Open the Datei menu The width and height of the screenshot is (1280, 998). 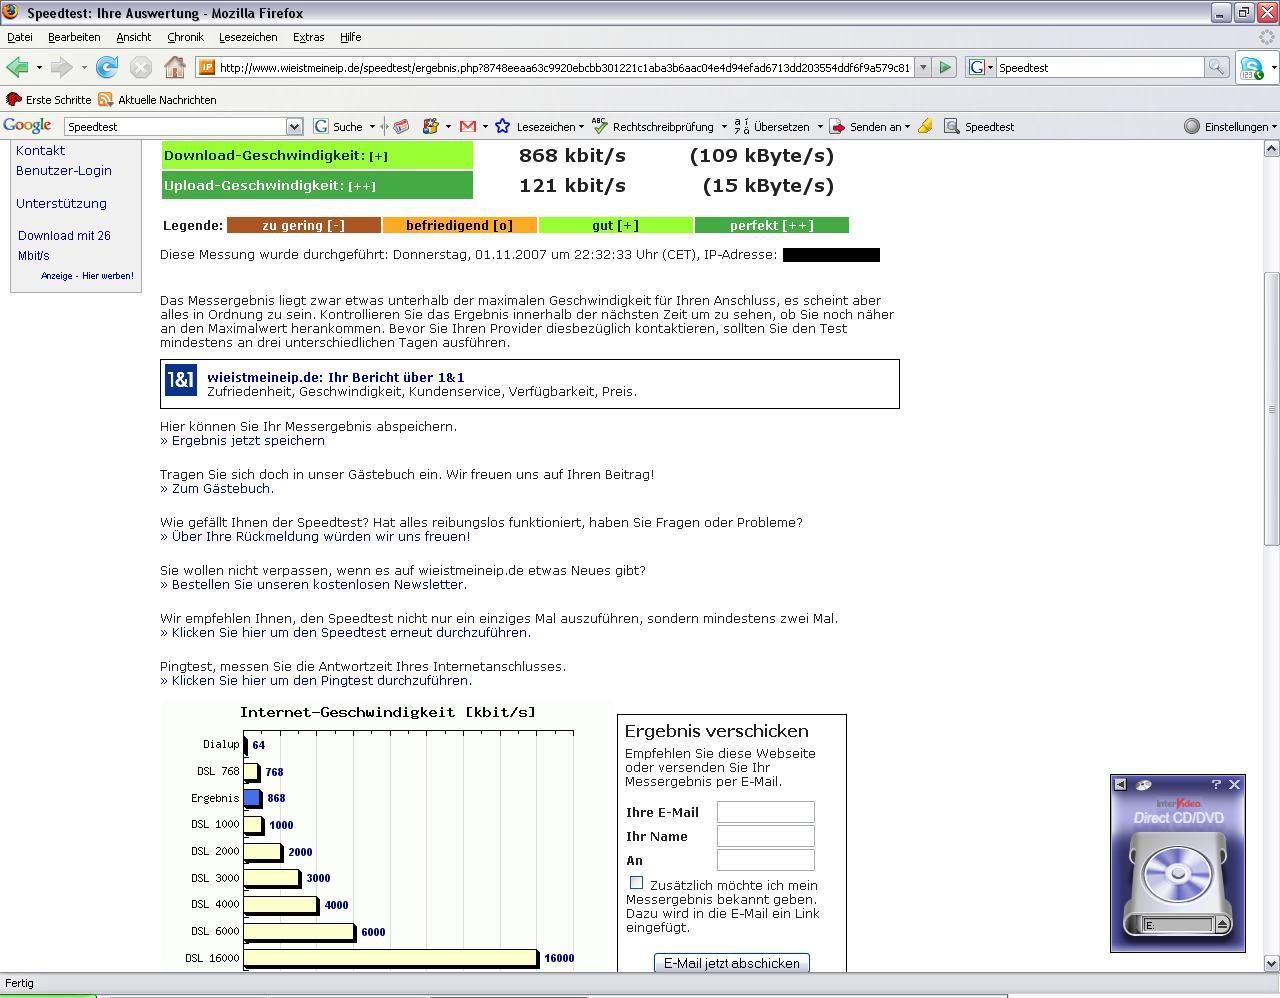point(20,37)
